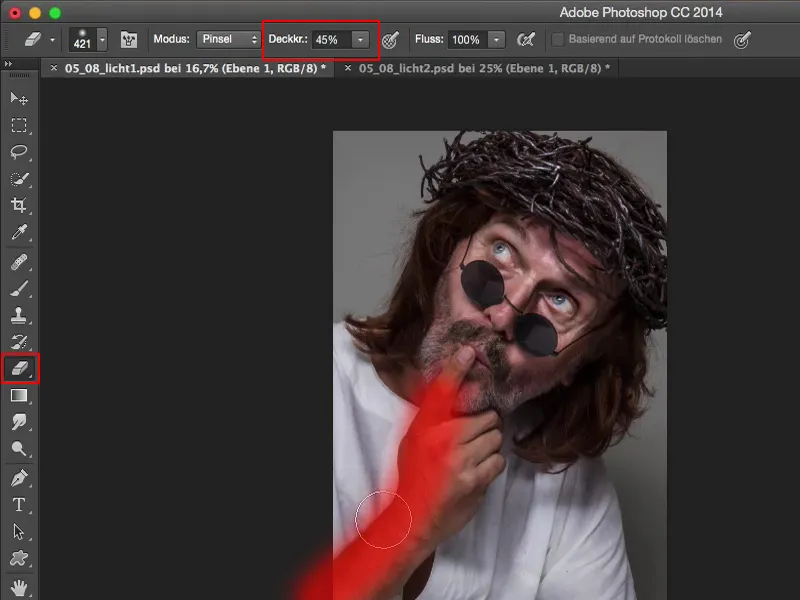Expand the toolbox with double-arrow
The height and width of the screenshot is (600, 800).
point(8,64)
